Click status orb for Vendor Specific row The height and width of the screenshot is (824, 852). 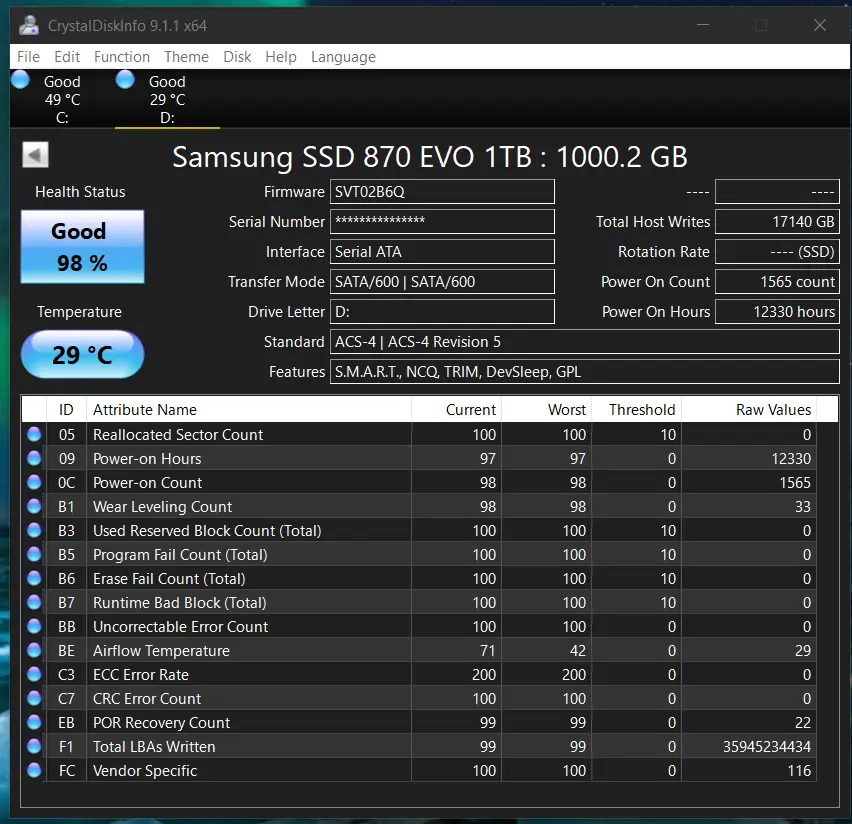tap(34, 770)
